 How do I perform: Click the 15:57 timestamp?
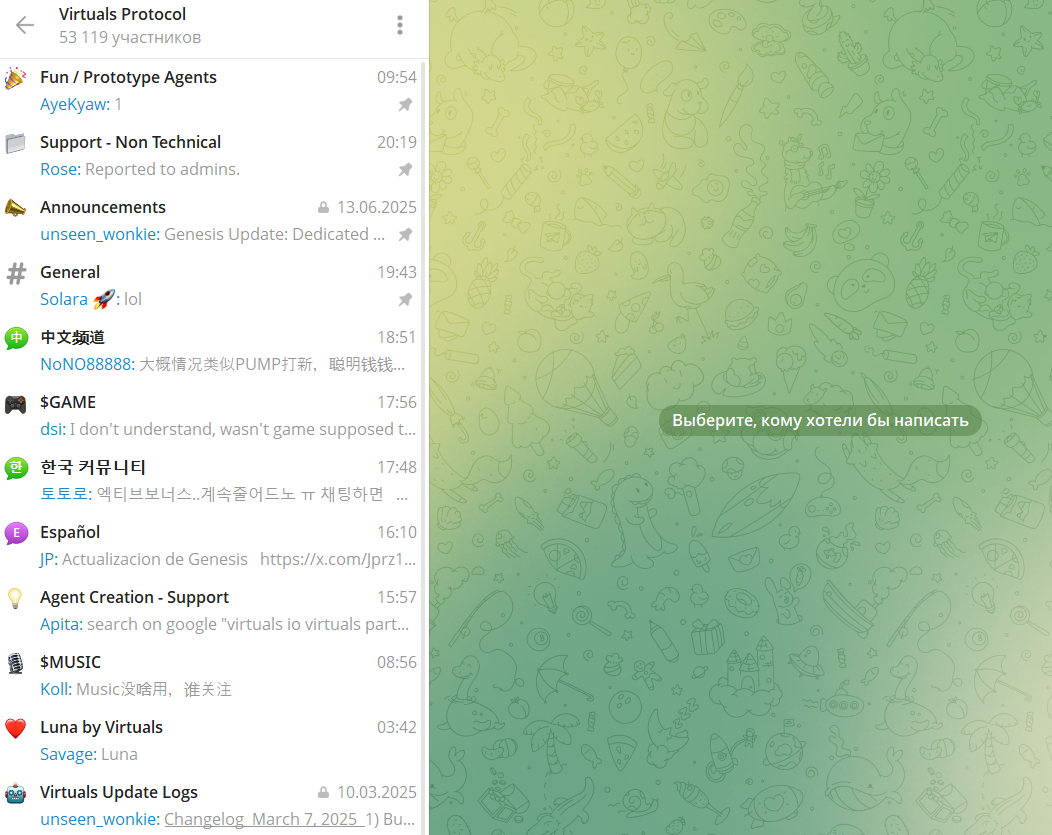[397, 598]
